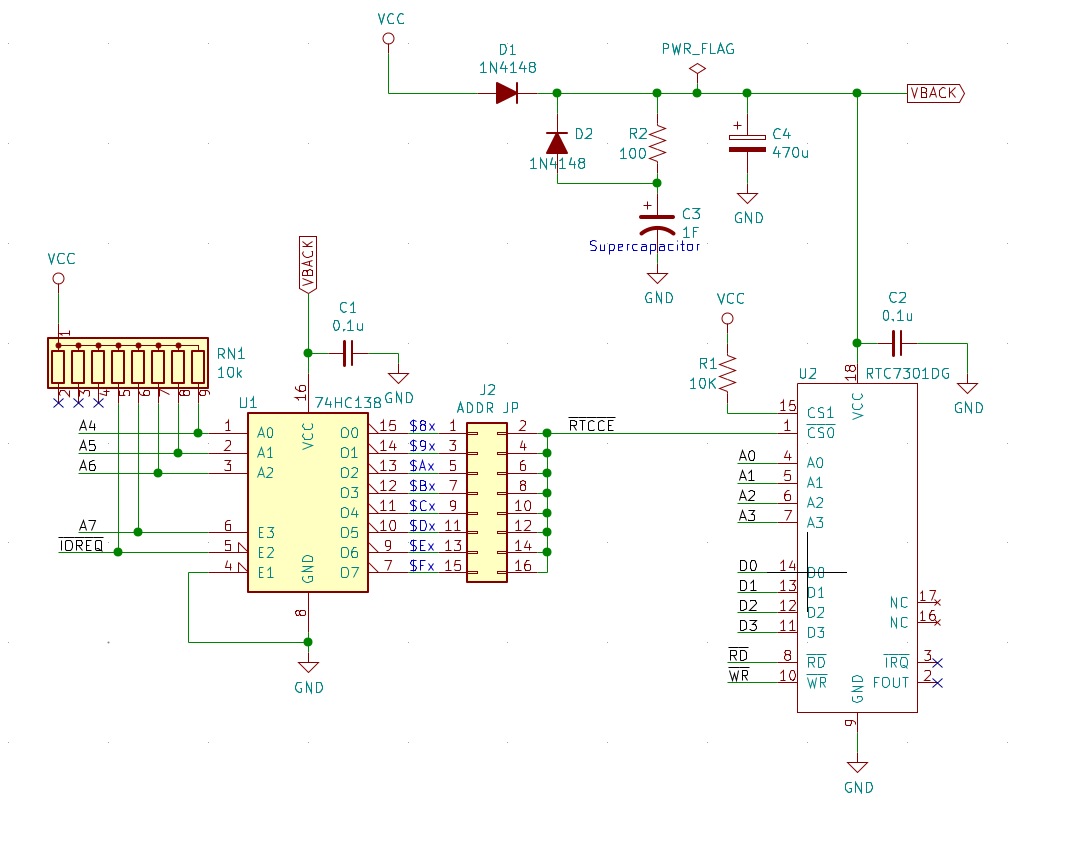
Task: Click the 10K value of R1
Action: [703, 383]
